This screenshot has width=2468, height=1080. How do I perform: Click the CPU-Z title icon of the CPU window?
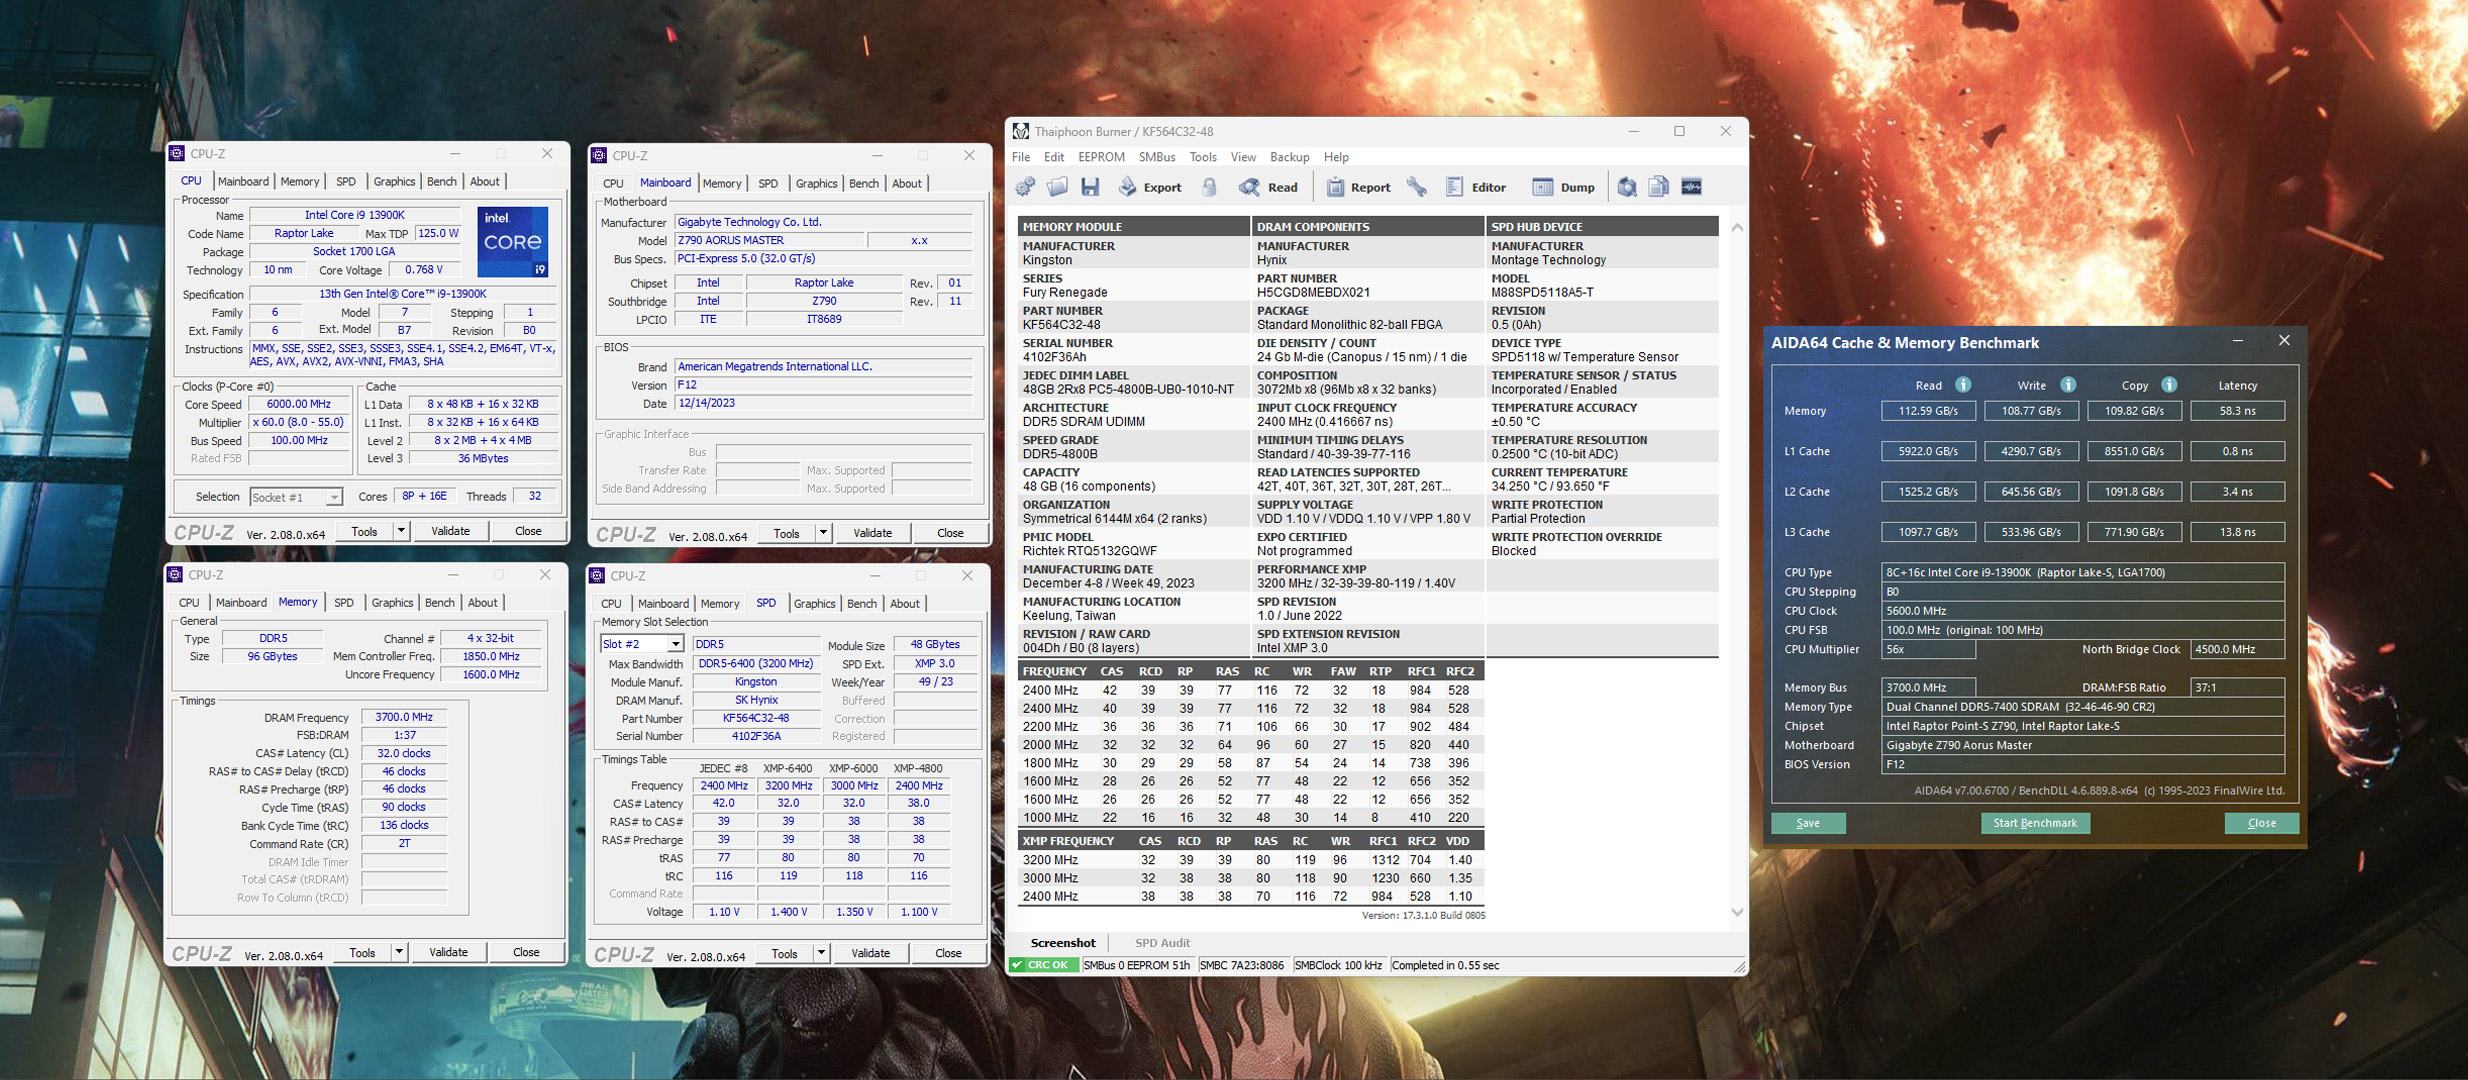click(x=177, y=153)
